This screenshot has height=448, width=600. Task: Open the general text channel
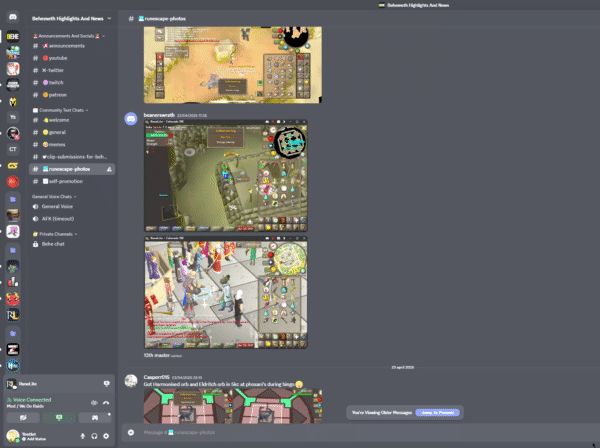tap(72, 132)
